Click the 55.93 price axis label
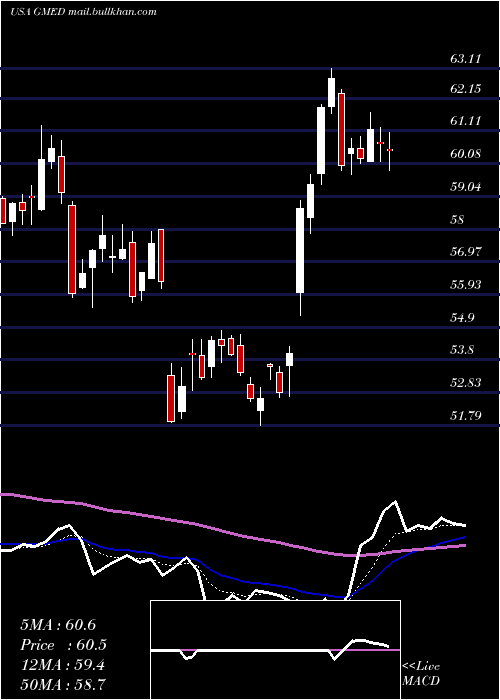Image resolution: width=500 pixels, height=700 pixels. pos(465,285)
